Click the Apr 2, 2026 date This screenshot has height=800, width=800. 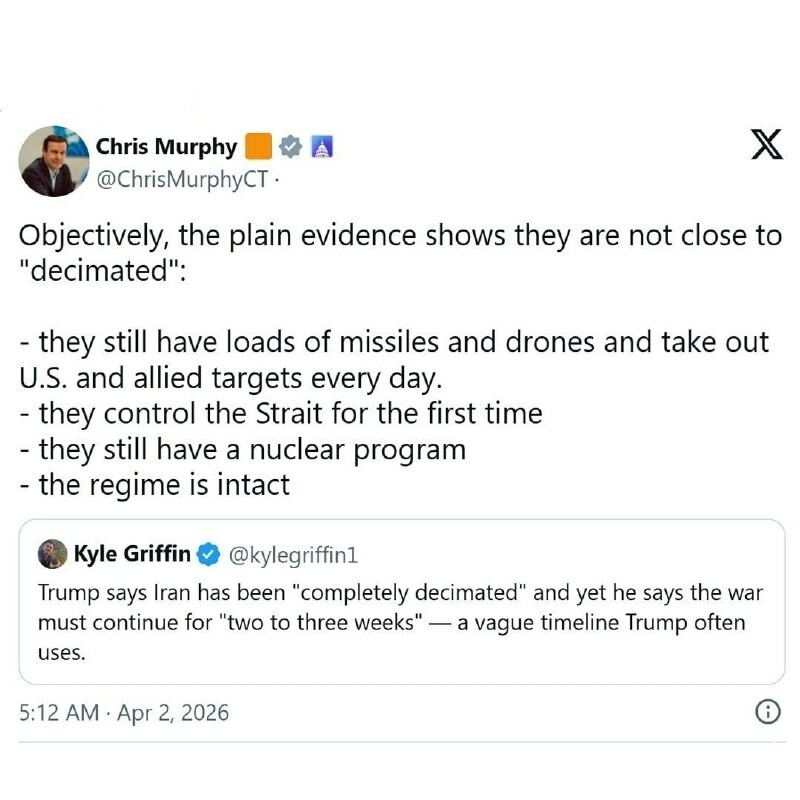coord(172,713)
